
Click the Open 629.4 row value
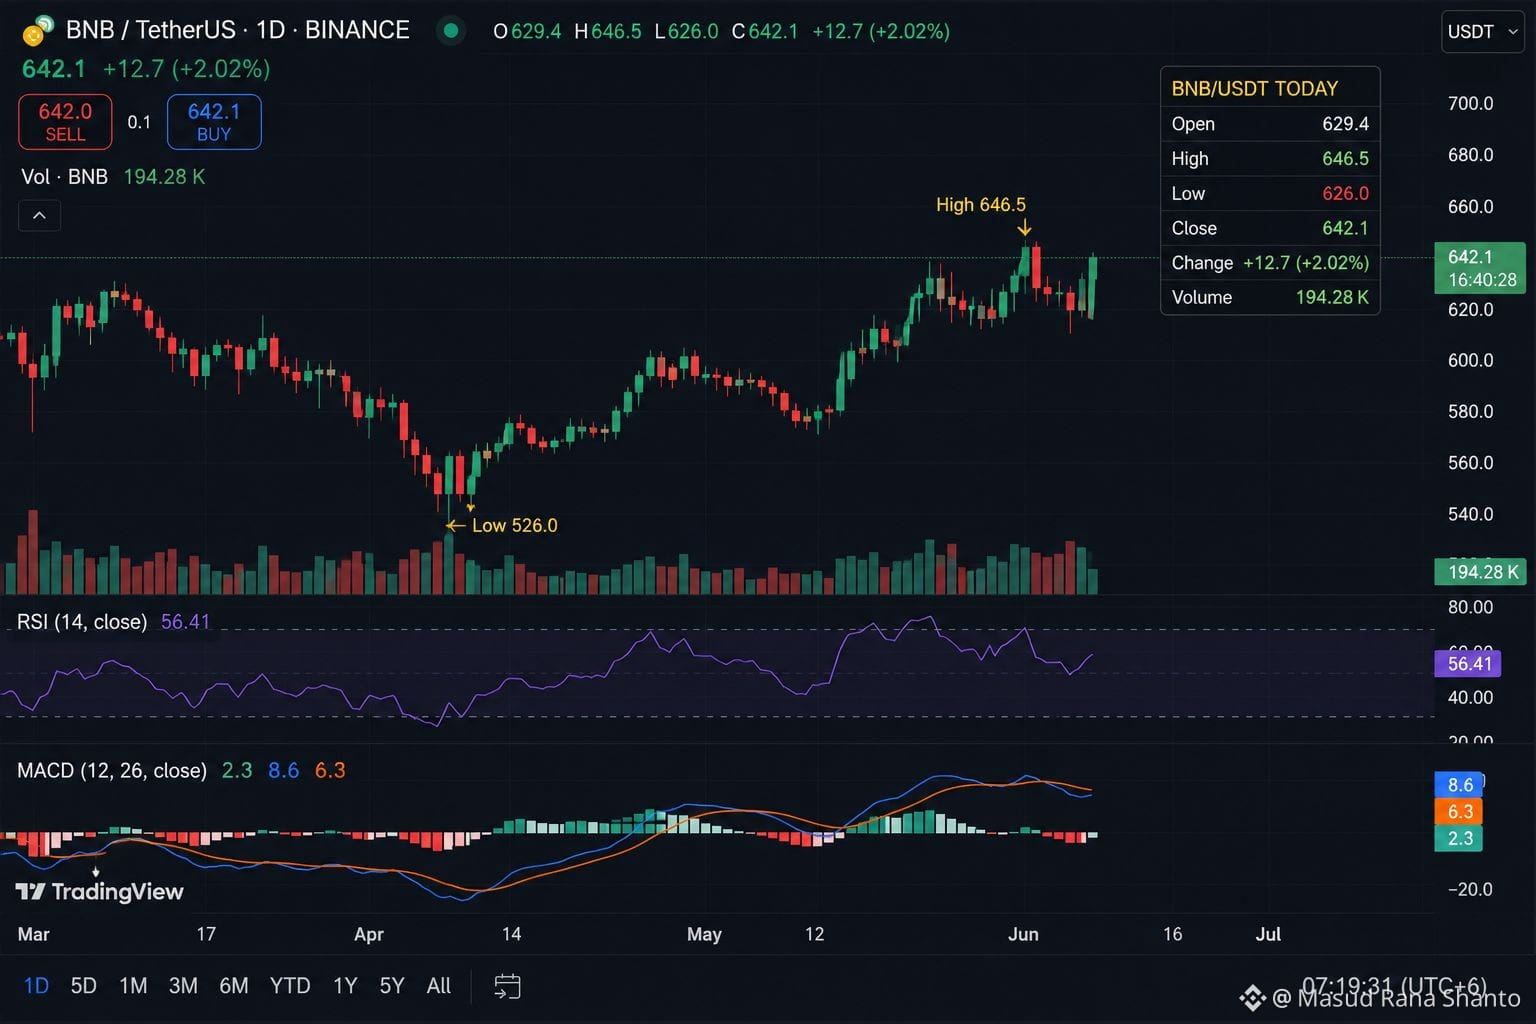click(x=1345, y=124)
